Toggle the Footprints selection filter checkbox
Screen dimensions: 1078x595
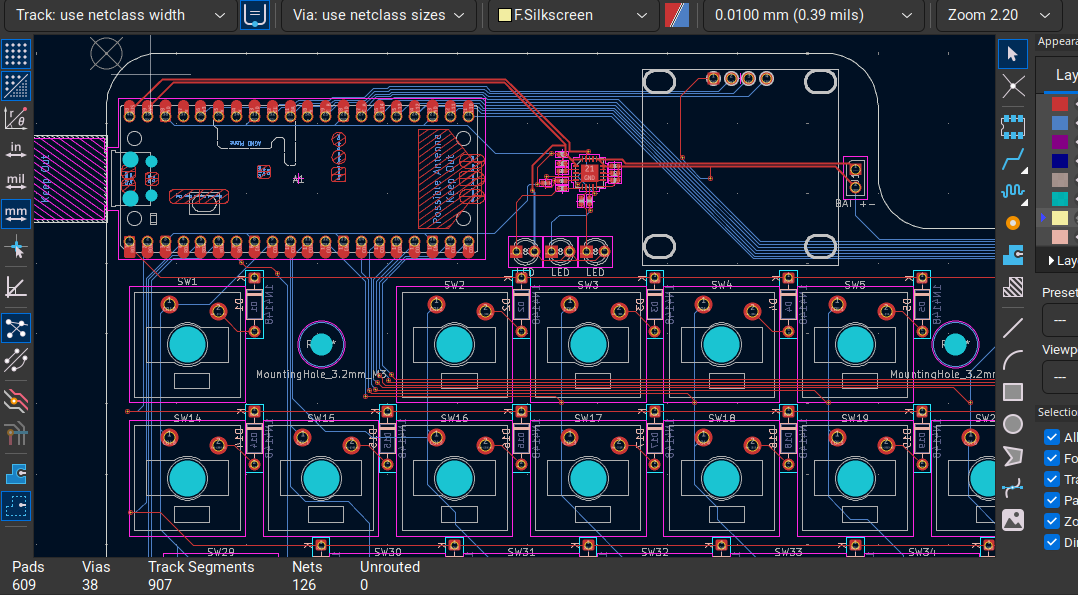(x=1051, y=458)
